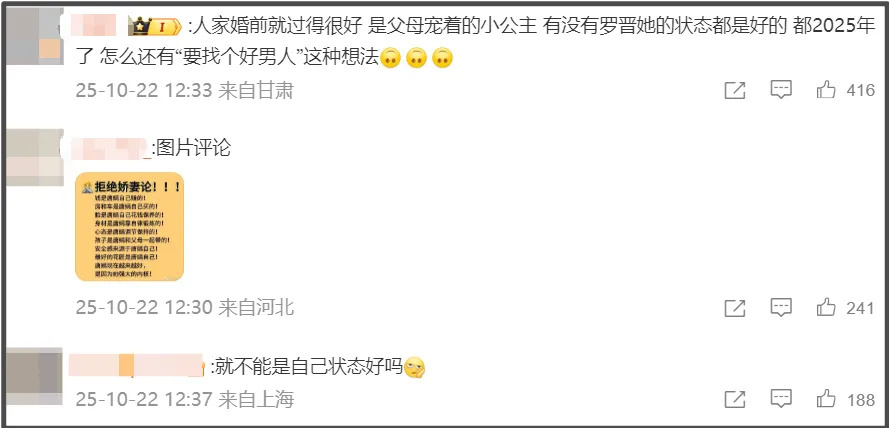Open first commenter's blurred username link
889x428 pixels.
(95, 26)
